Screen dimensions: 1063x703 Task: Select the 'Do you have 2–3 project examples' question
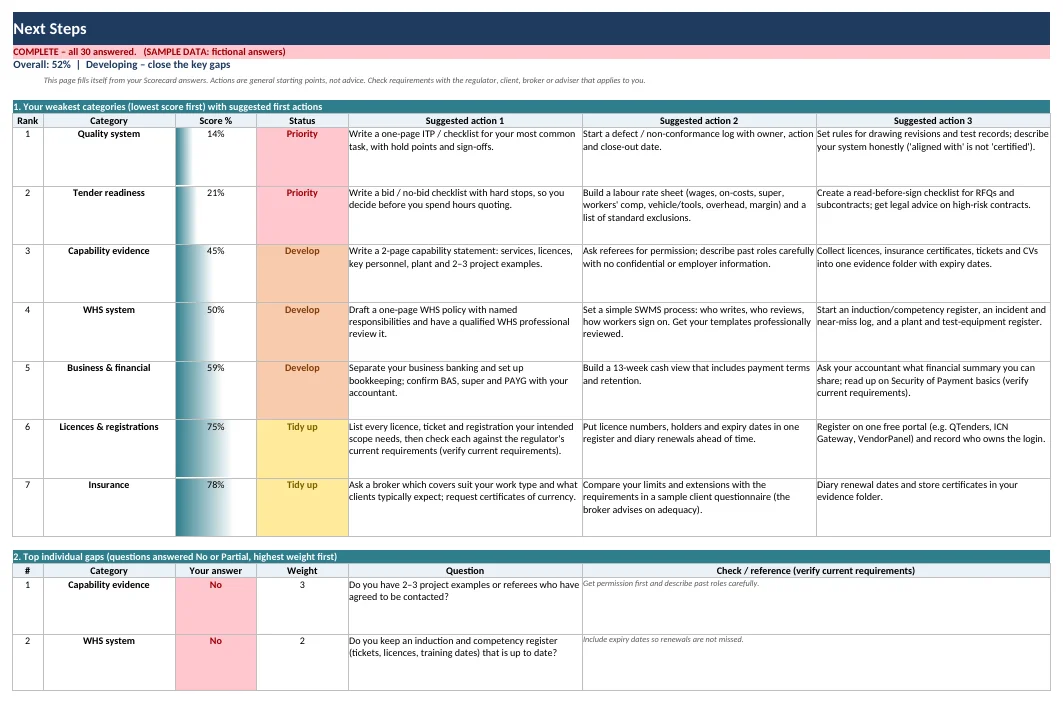465,606
